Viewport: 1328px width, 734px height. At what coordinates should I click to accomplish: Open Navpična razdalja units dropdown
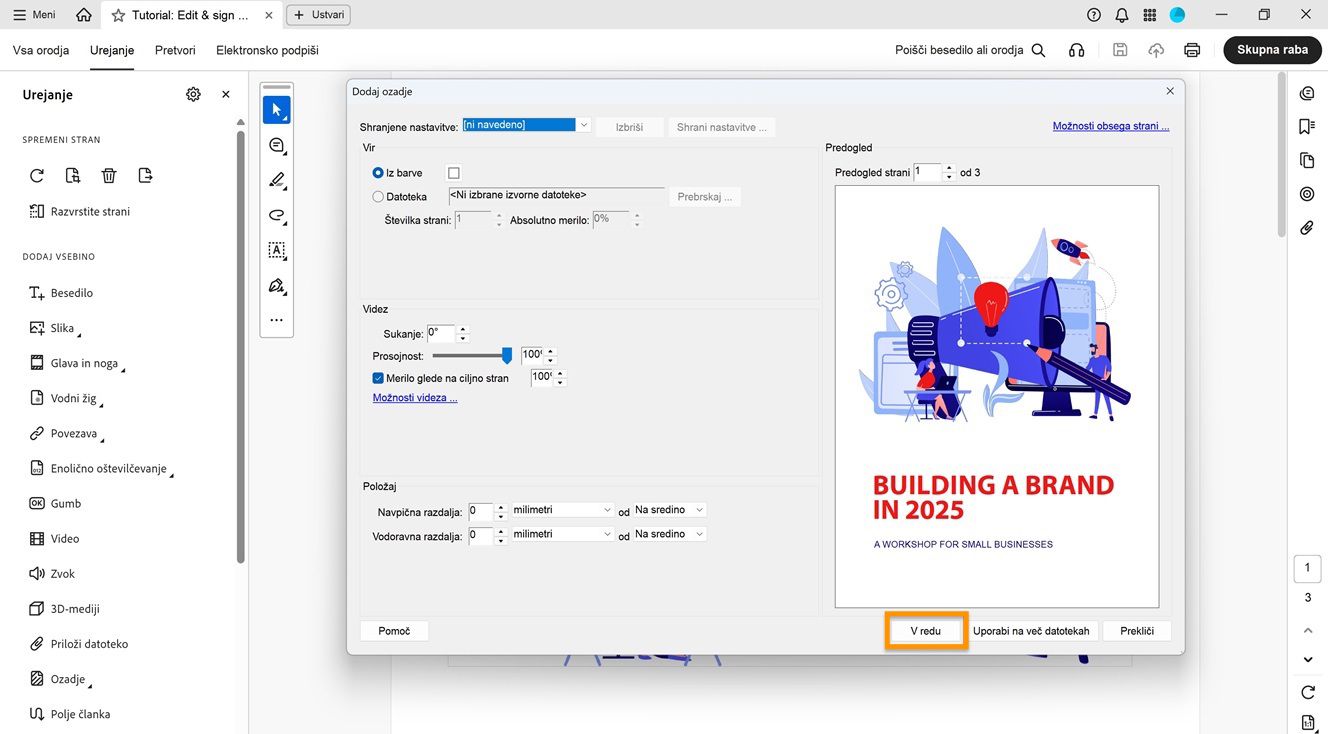click(x=563, y=510)
